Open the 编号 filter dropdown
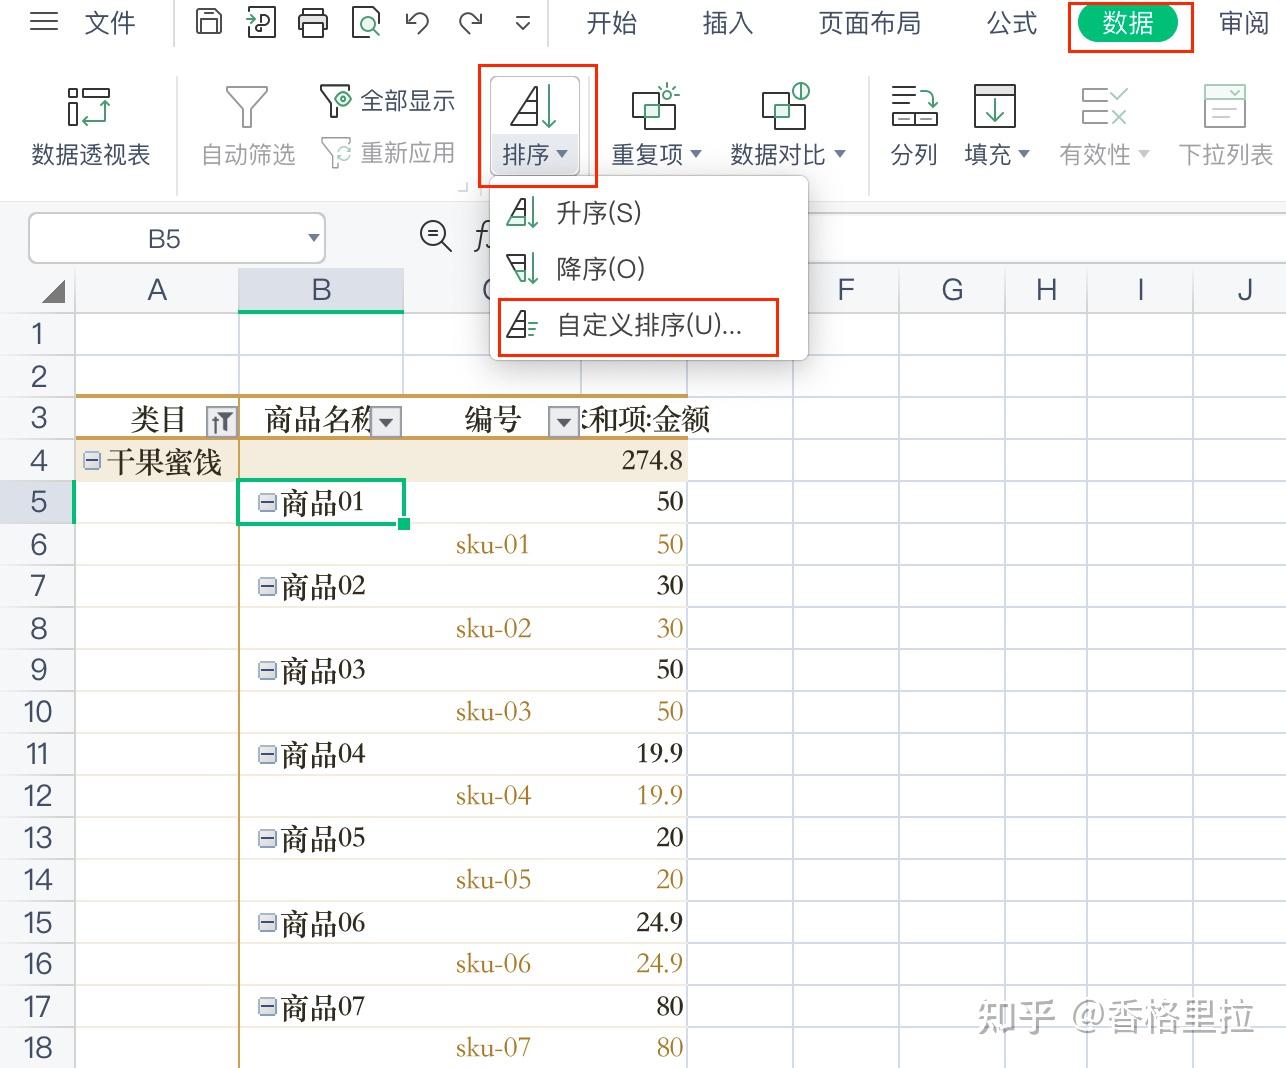1286x1068 pixels. tap(564, 422)
